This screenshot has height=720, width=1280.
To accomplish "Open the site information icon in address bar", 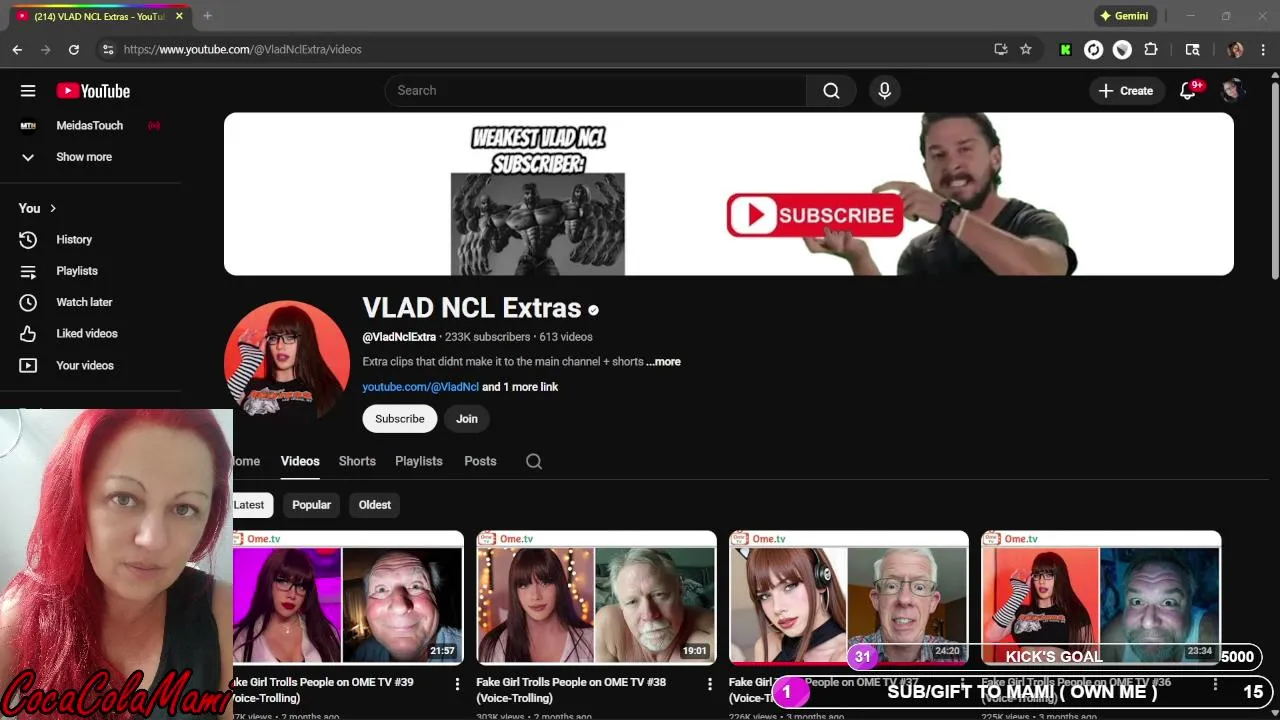I will coord(108,49).
